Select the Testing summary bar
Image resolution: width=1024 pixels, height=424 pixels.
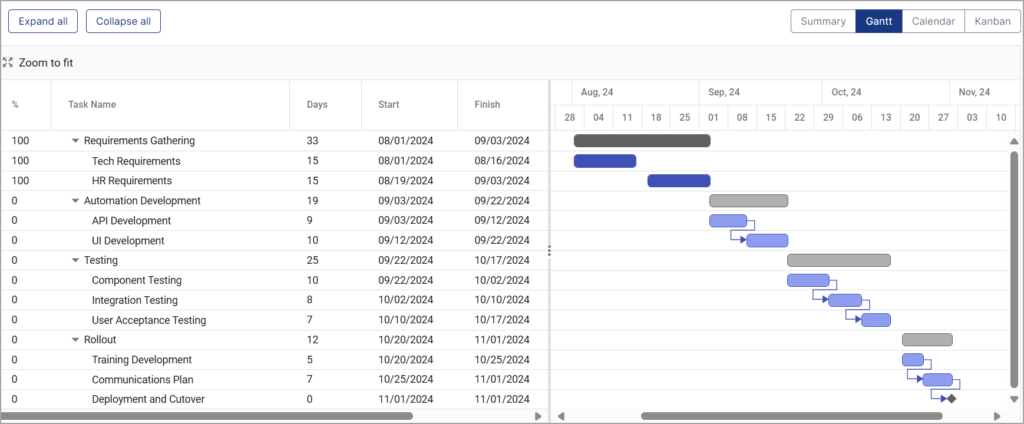839,260
